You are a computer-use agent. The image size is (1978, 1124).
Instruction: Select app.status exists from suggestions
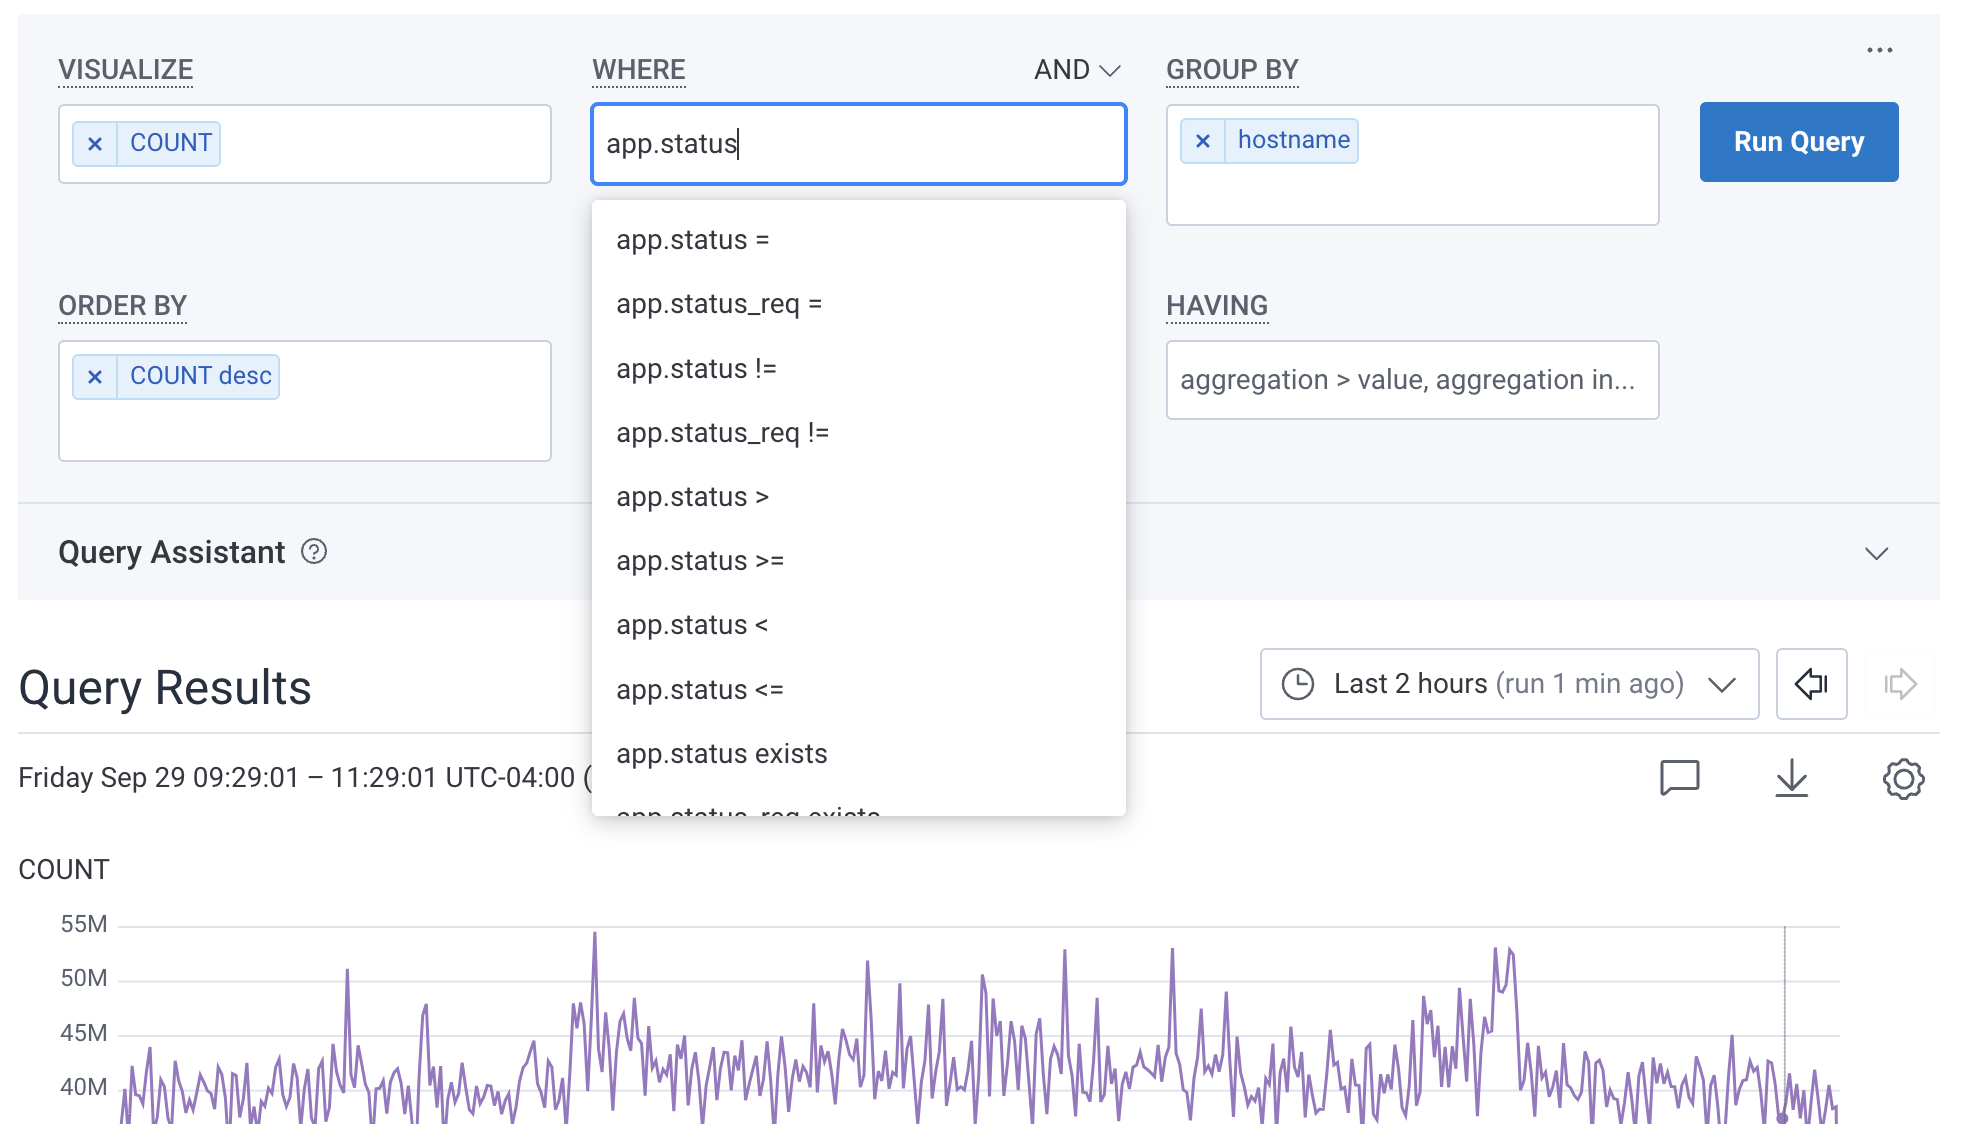722,753
